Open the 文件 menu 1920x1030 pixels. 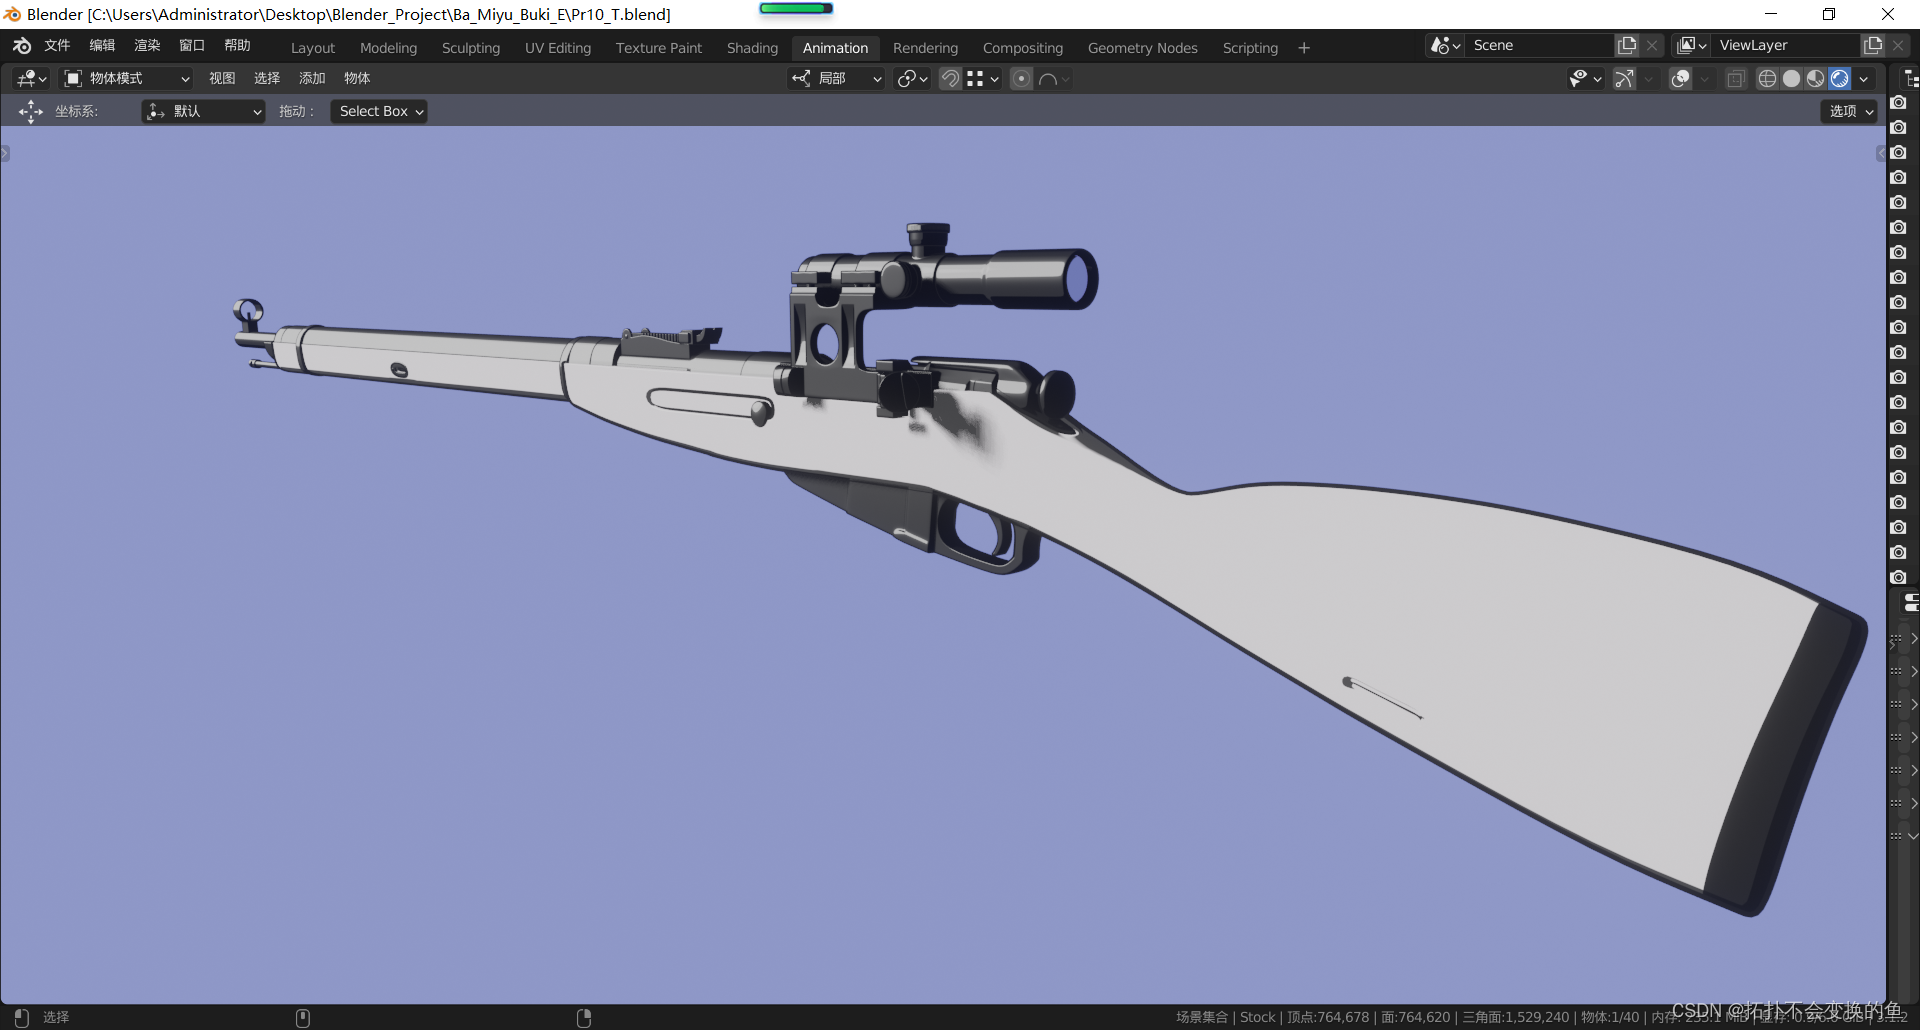coord(57,46)
